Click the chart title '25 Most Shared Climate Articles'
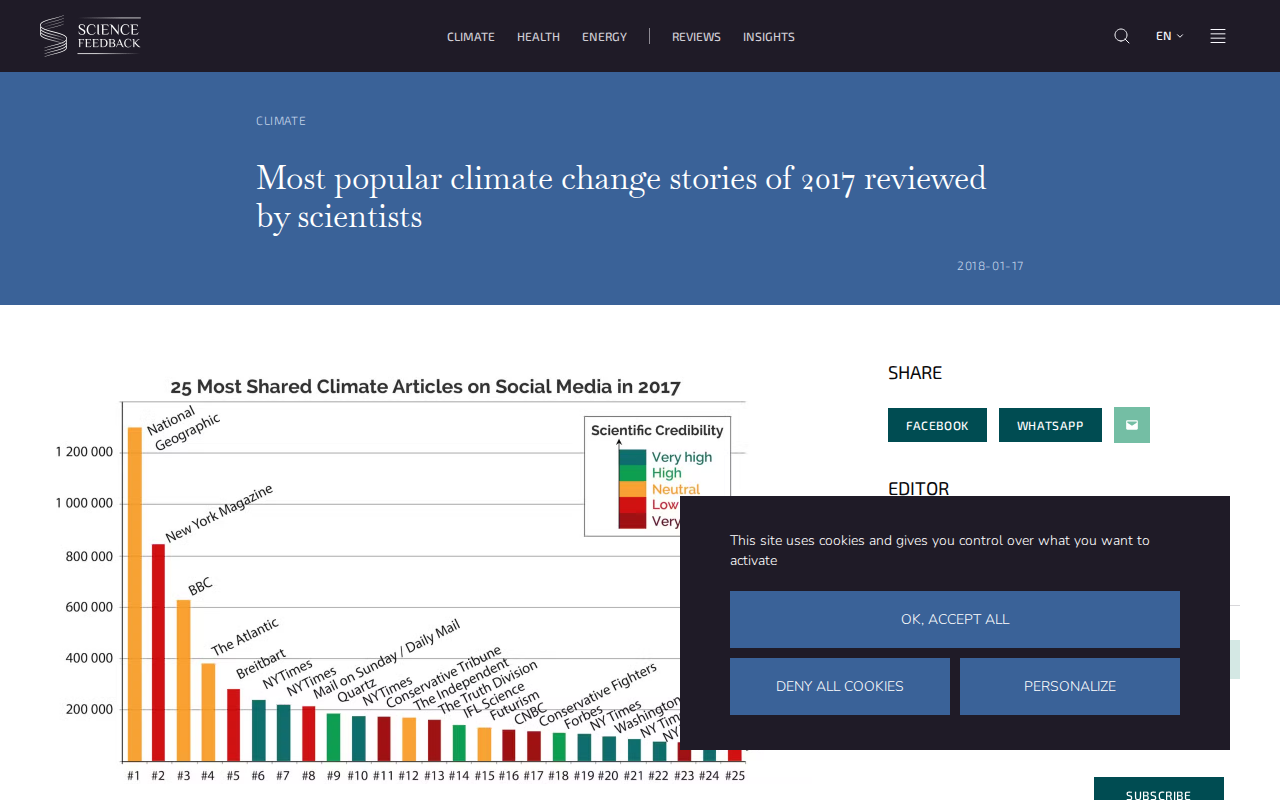The image size is (1280, 800). [x=425, y=387]
